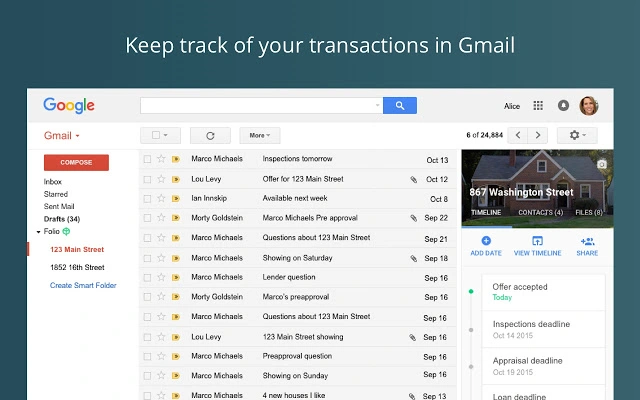Check the Inspections tomorrow email checkbox
Screen dimensions: 640x400
click(147, 159)
